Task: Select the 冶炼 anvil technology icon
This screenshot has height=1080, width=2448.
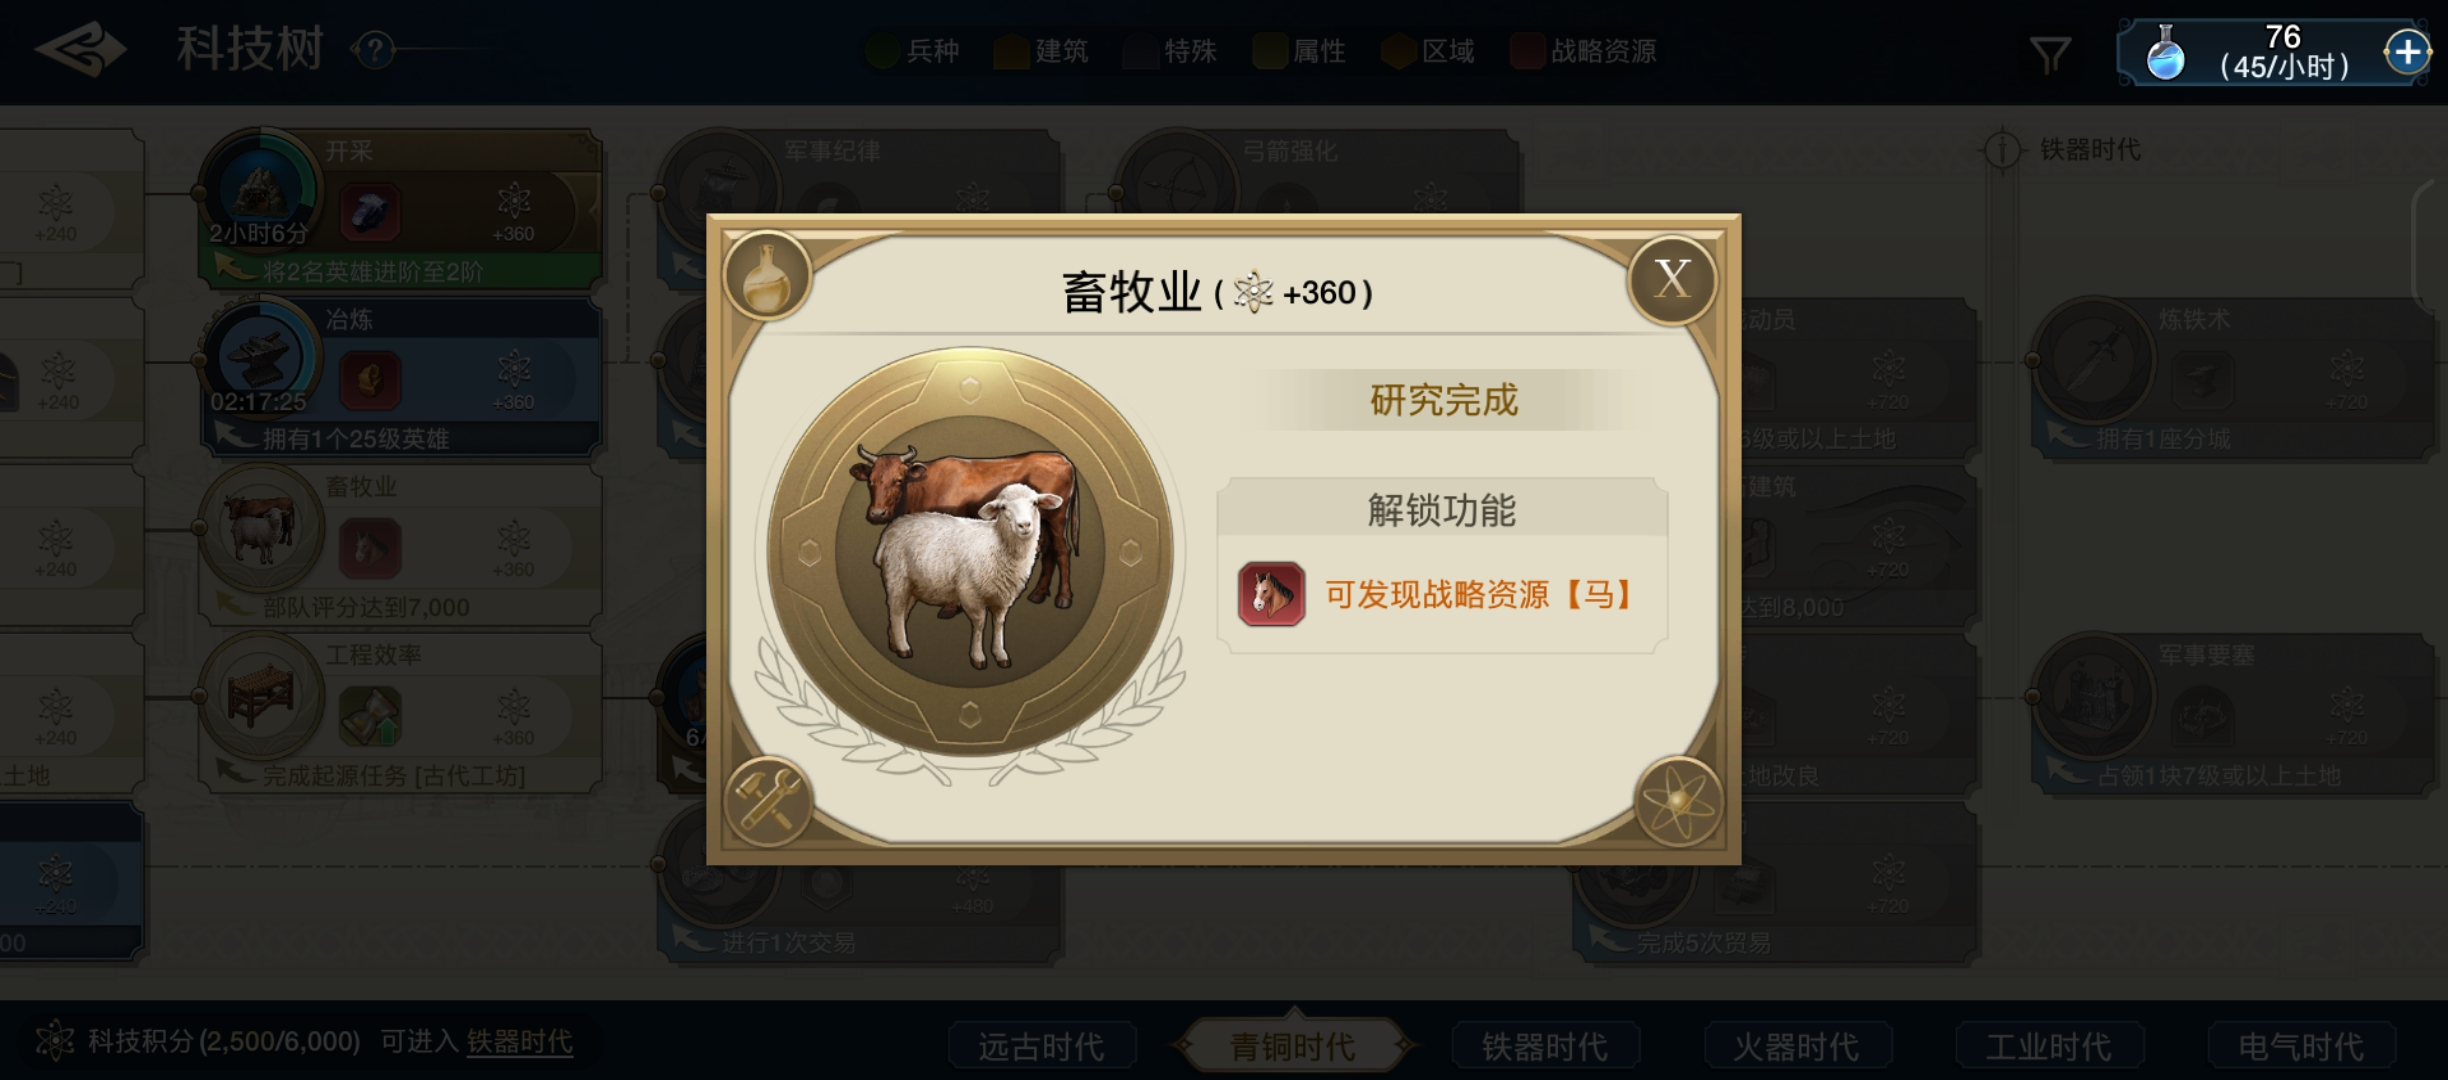Action: (x=260, y=358)
